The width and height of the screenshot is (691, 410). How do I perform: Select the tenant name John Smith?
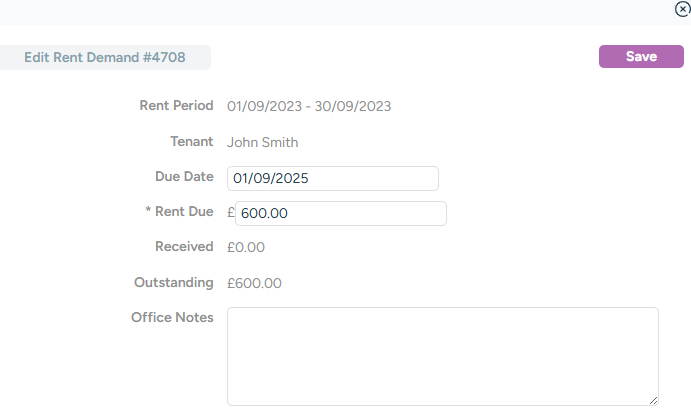(263, 142)
